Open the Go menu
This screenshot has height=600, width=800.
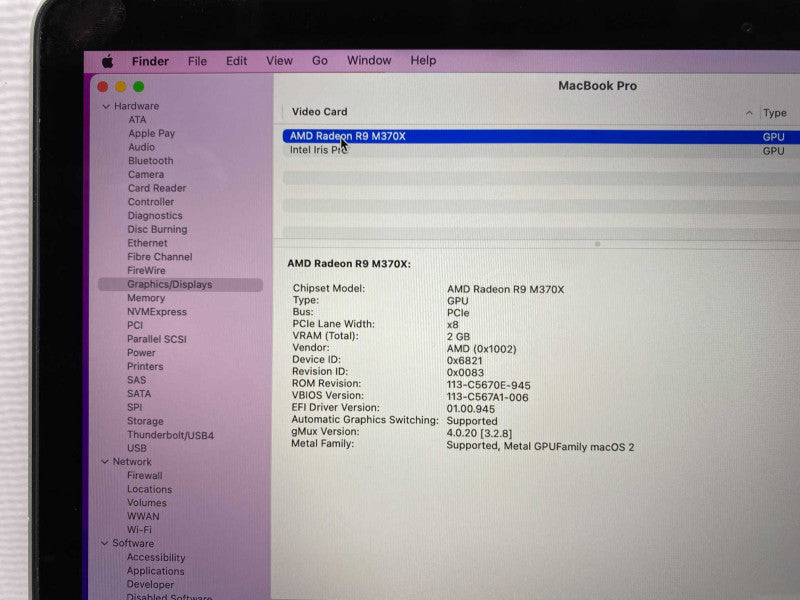[319, 61]
